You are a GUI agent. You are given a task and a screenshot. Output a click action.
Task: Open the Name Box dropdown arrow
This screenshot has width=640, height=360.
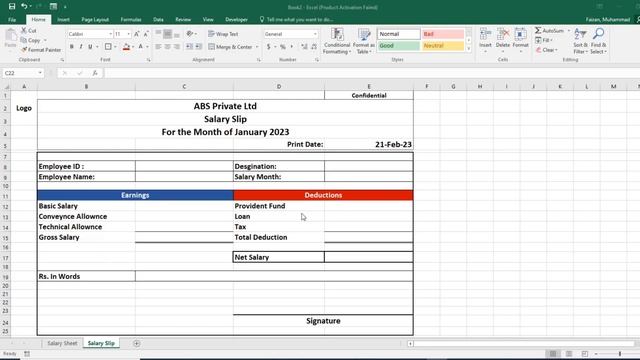pyautogui.click(x=40, y=73)
